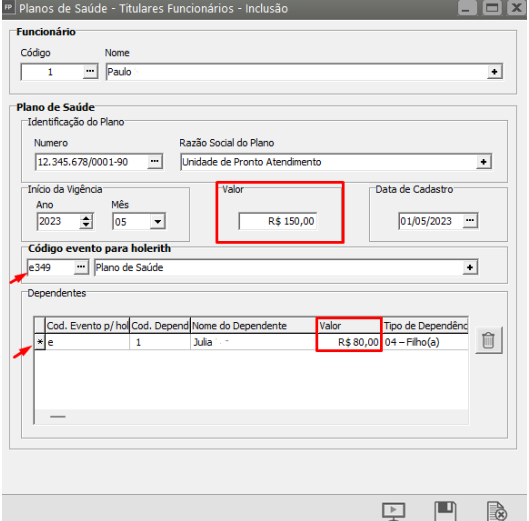The height and width of the screenshot is (521, 529).
Task: Increase the Ano 2023 value by one
Action: (86, 218)
